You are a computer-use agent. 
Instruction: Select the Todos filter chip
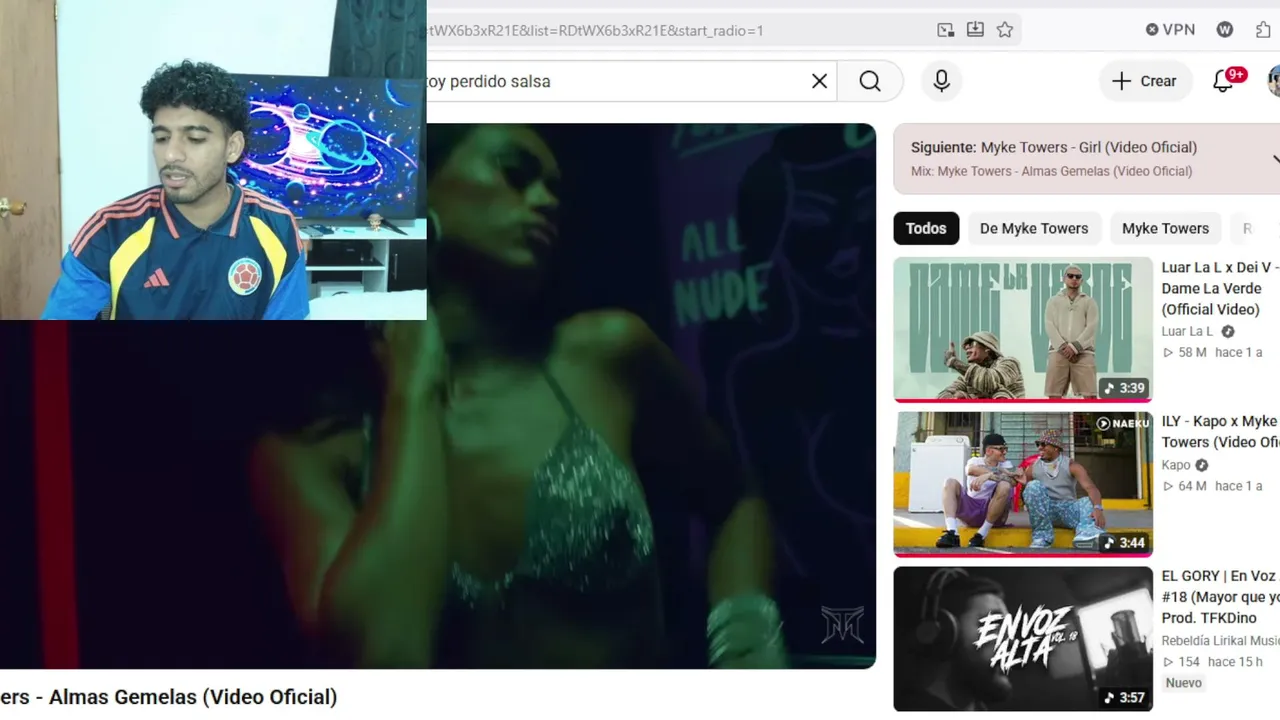pos(926,228)
